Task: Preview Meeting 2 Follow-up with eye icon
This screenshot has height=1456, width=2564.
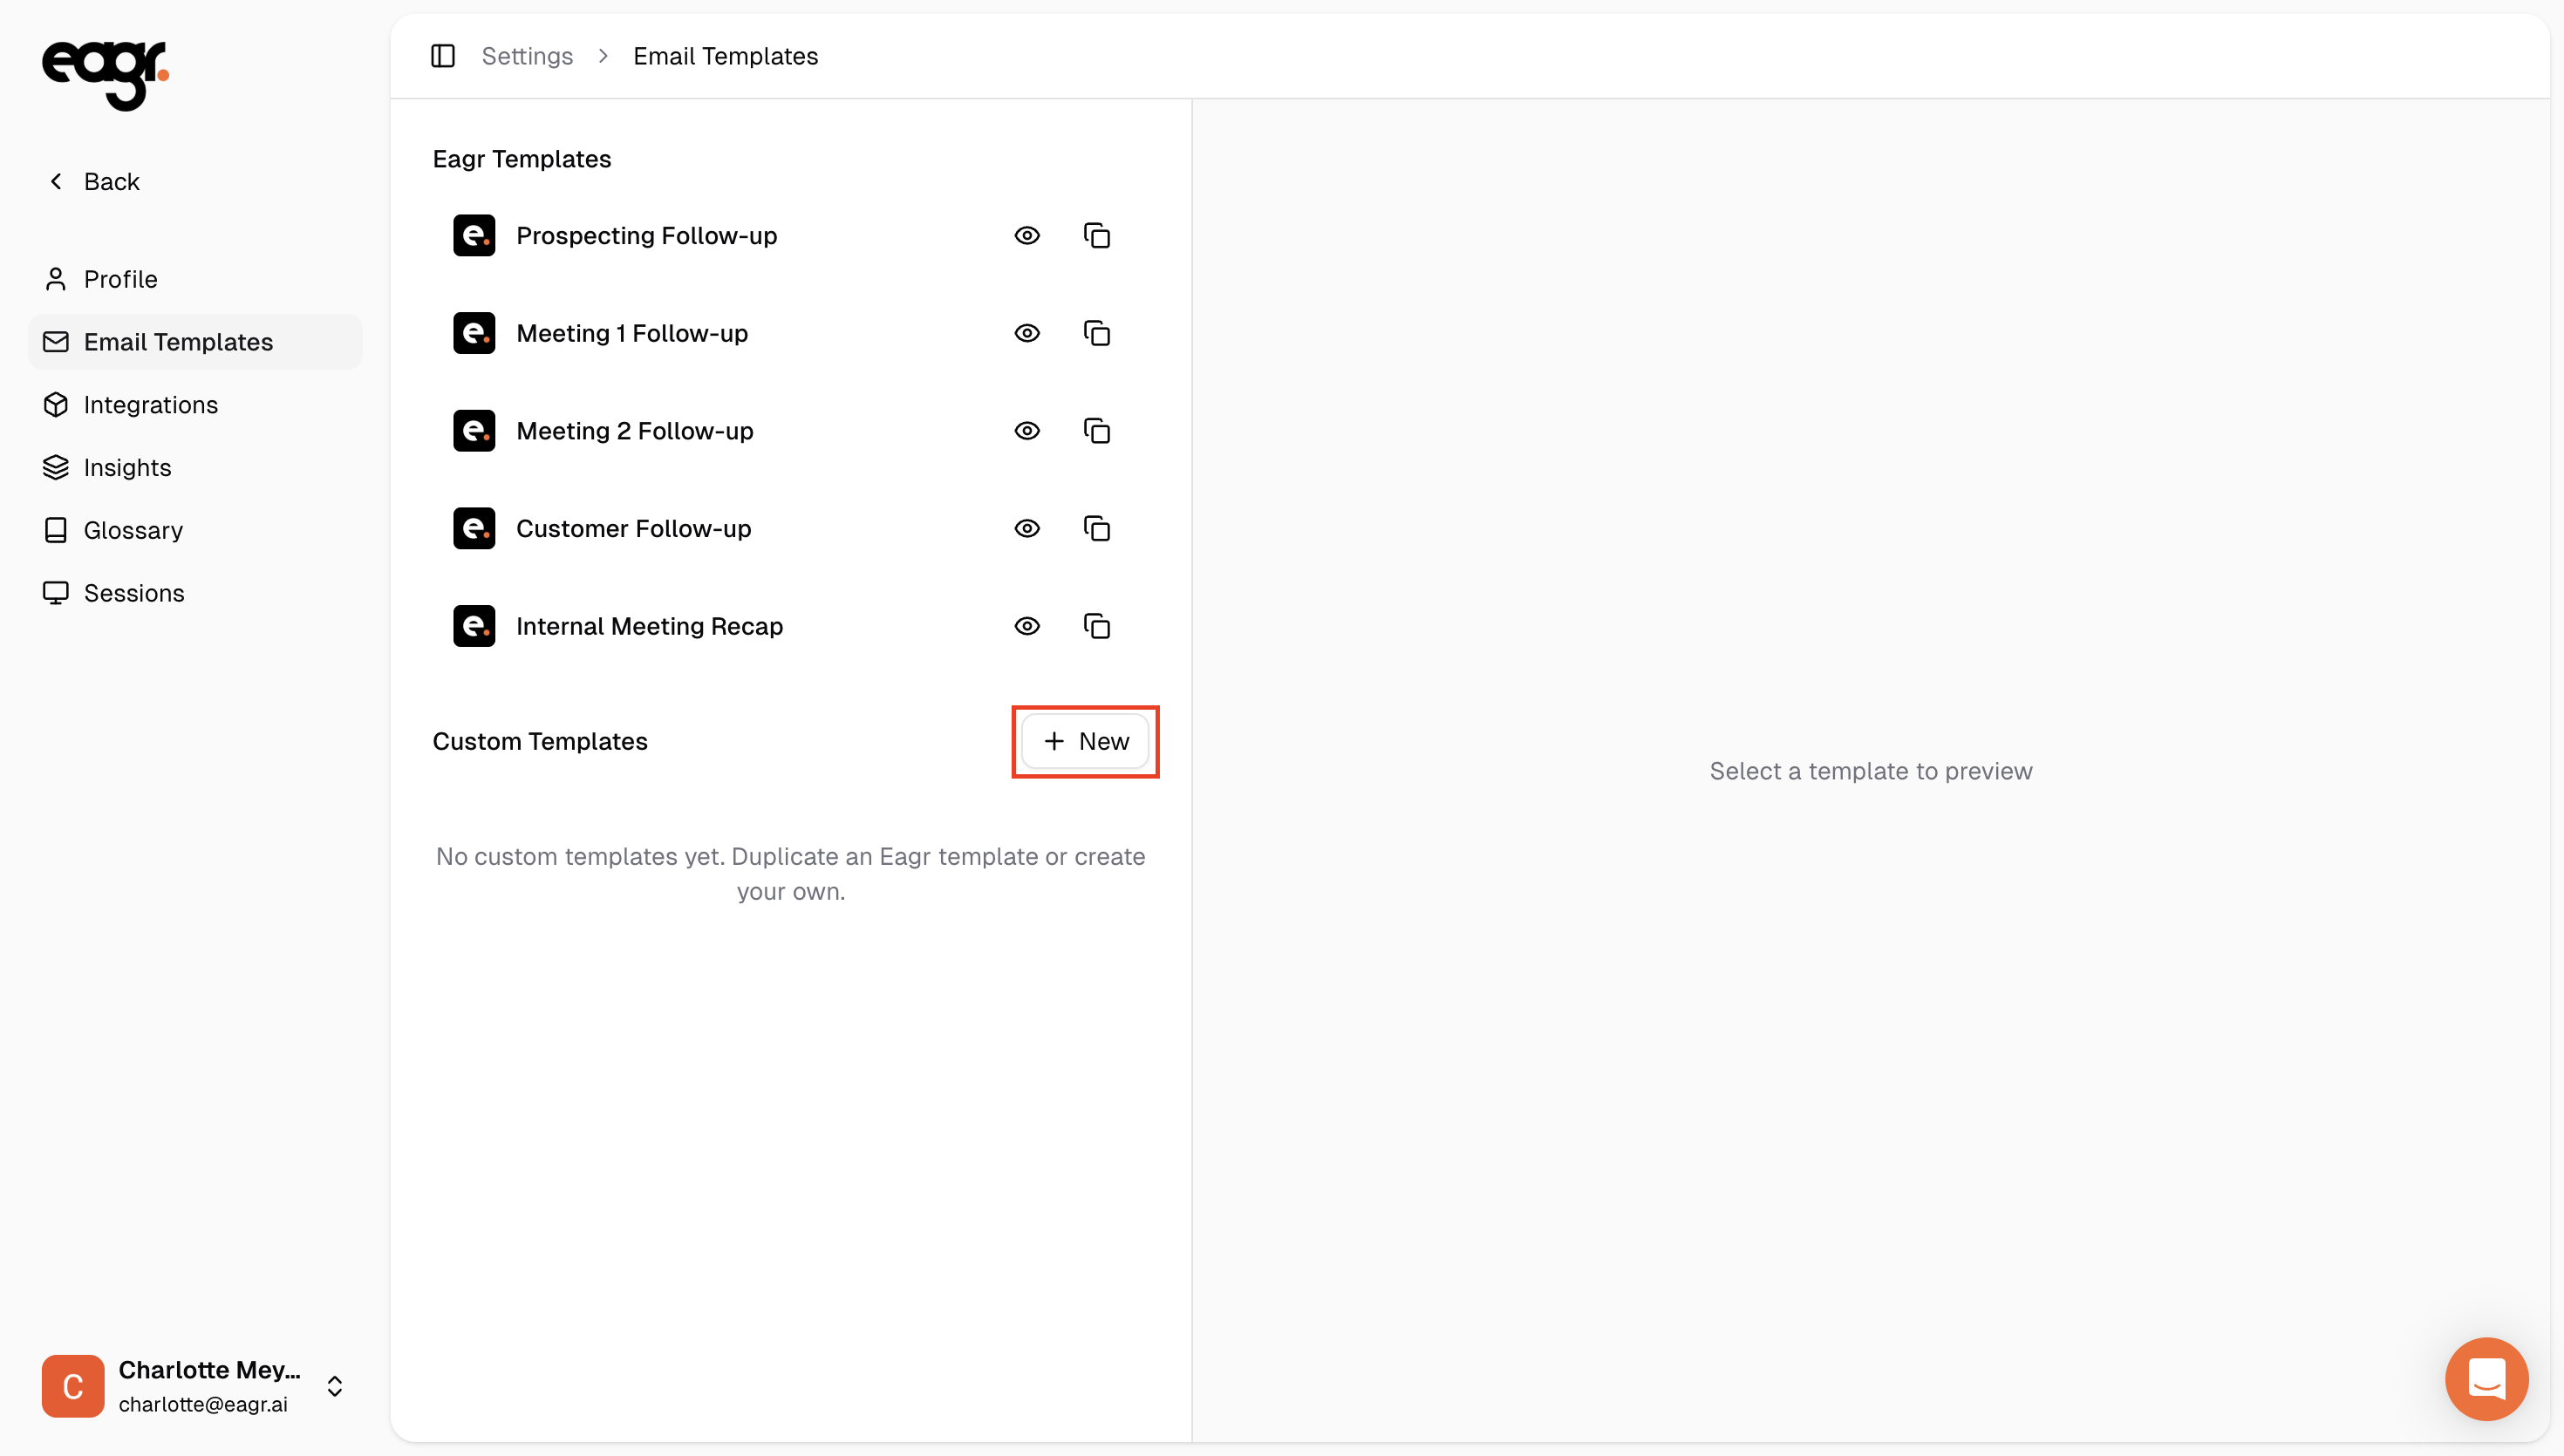Action: pyautogui.click(x=1027, y=431)
